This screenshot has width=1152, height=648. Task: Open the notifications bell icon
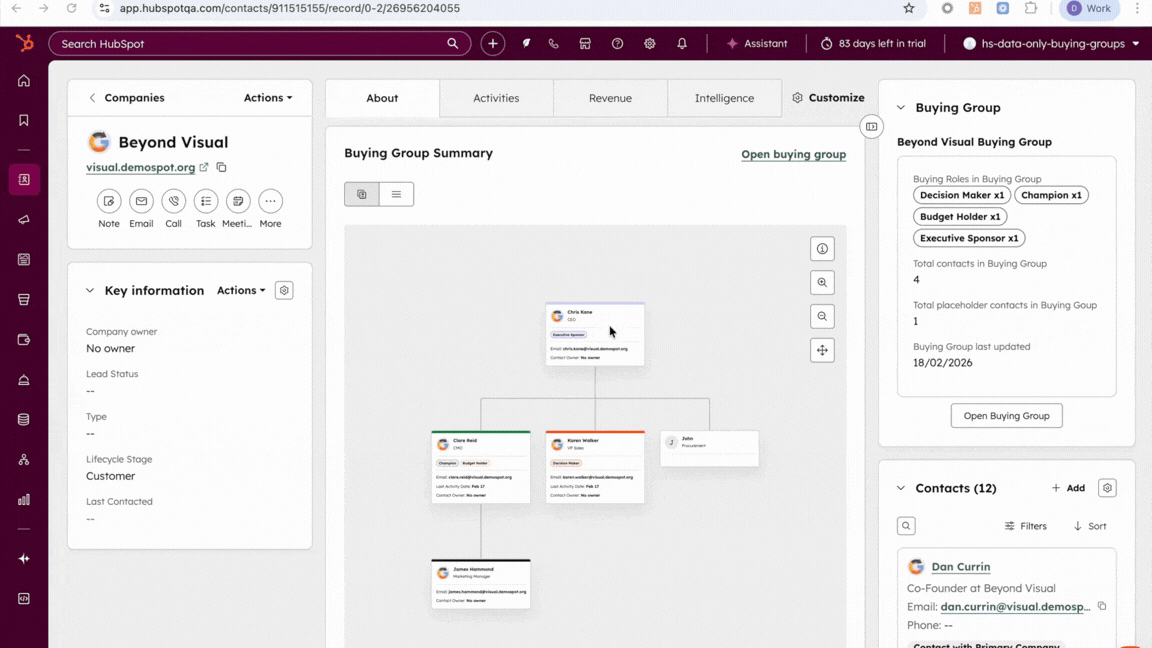pos(682,44)
